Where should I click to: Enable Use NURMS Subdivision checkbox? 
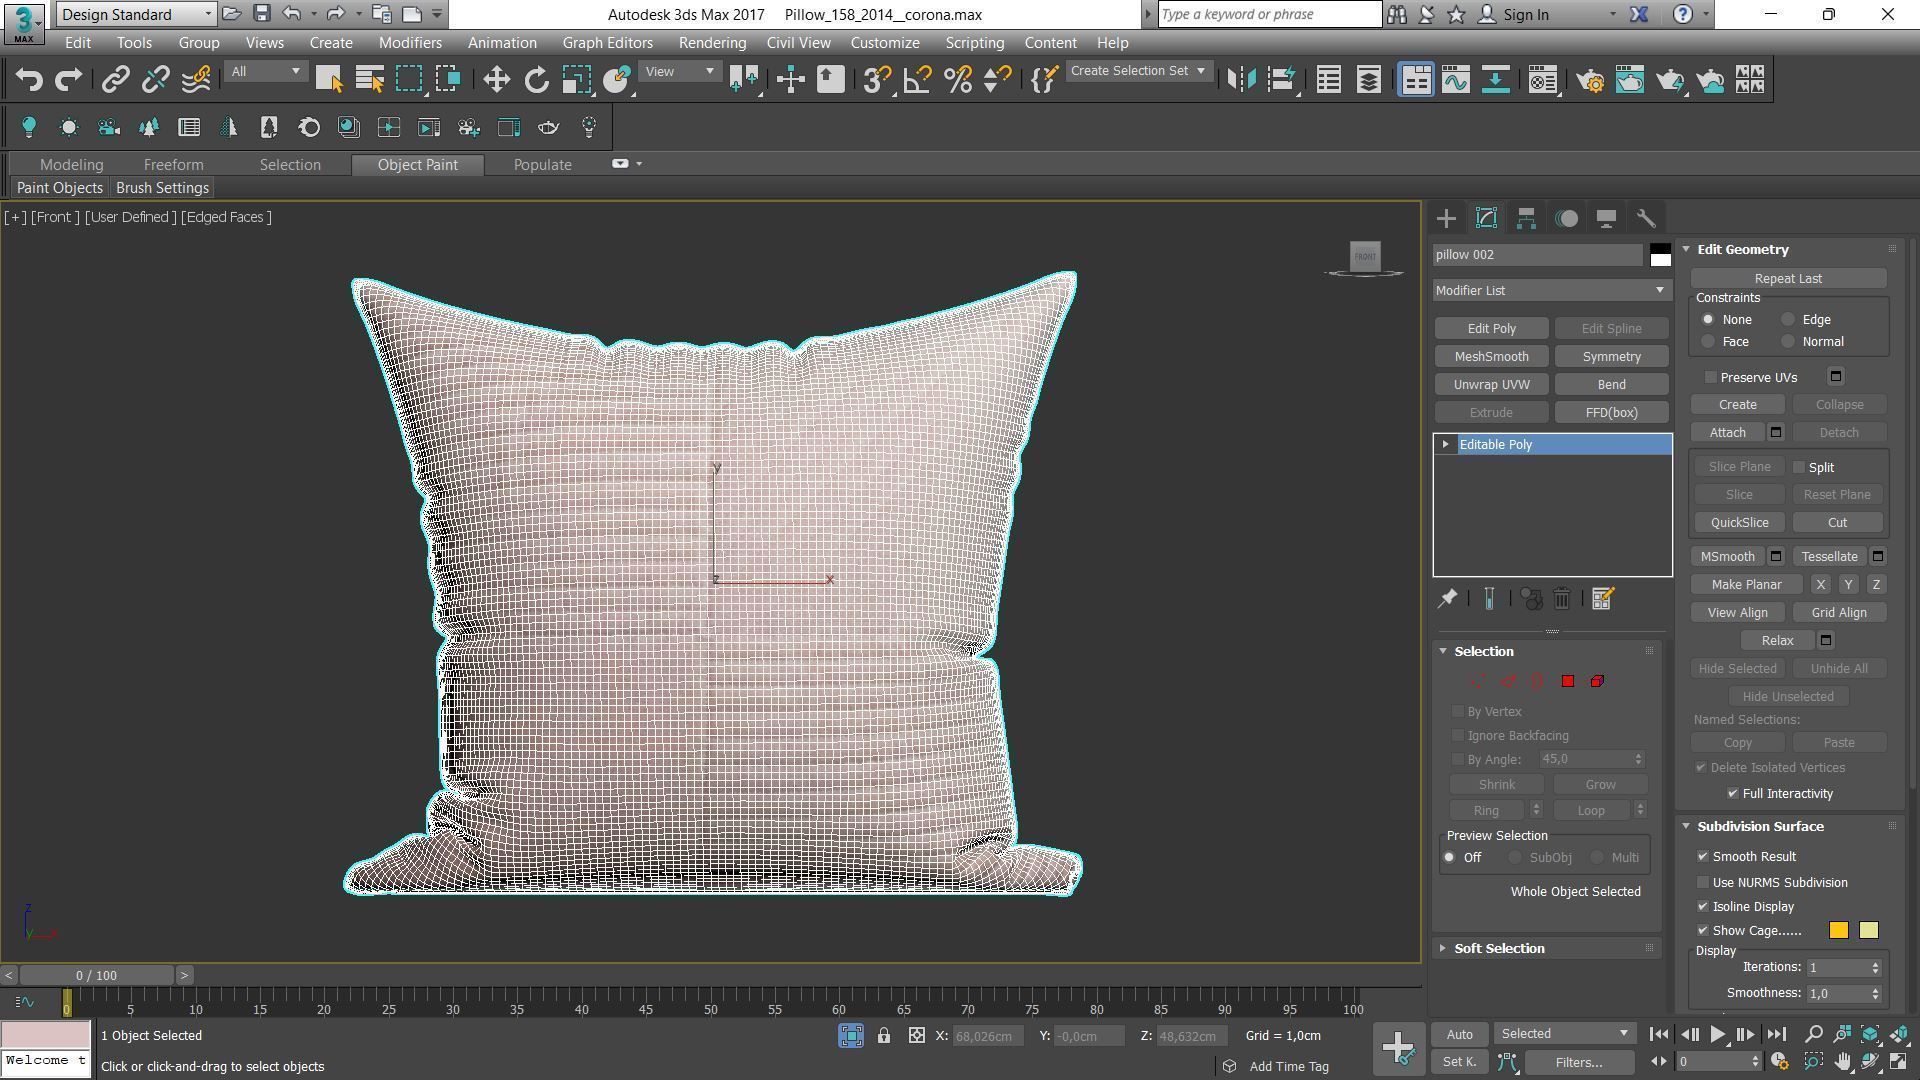coord(1703,882)
